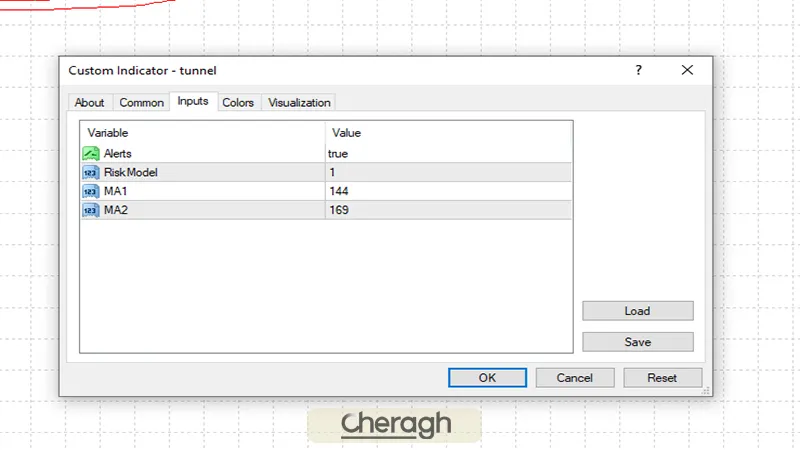Image resolution: width=800 pixels, height=450 pixels.
Task: Open the Common tab
Action: pyautogui.click(x=141, y=102)
